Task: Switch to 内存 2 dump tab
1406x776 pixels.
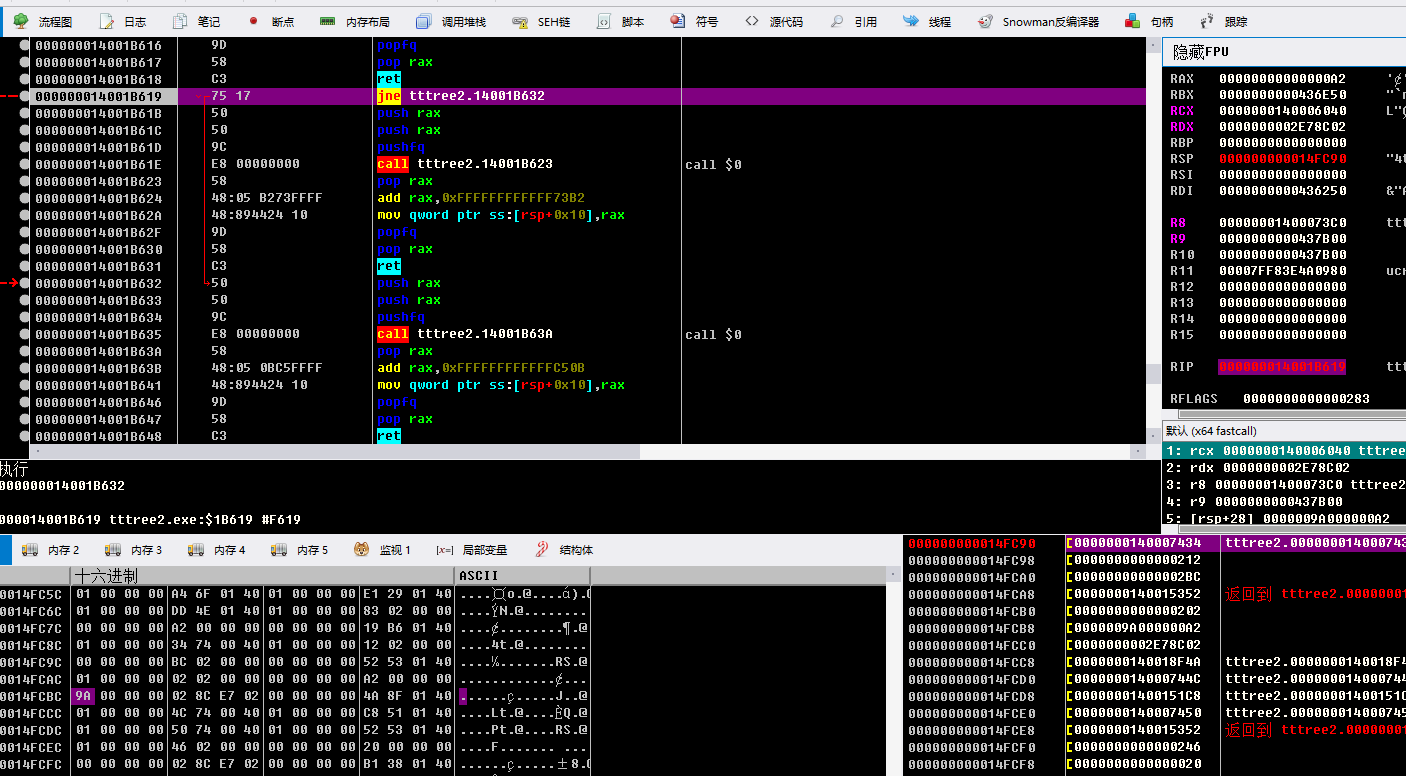Action: 51,550
